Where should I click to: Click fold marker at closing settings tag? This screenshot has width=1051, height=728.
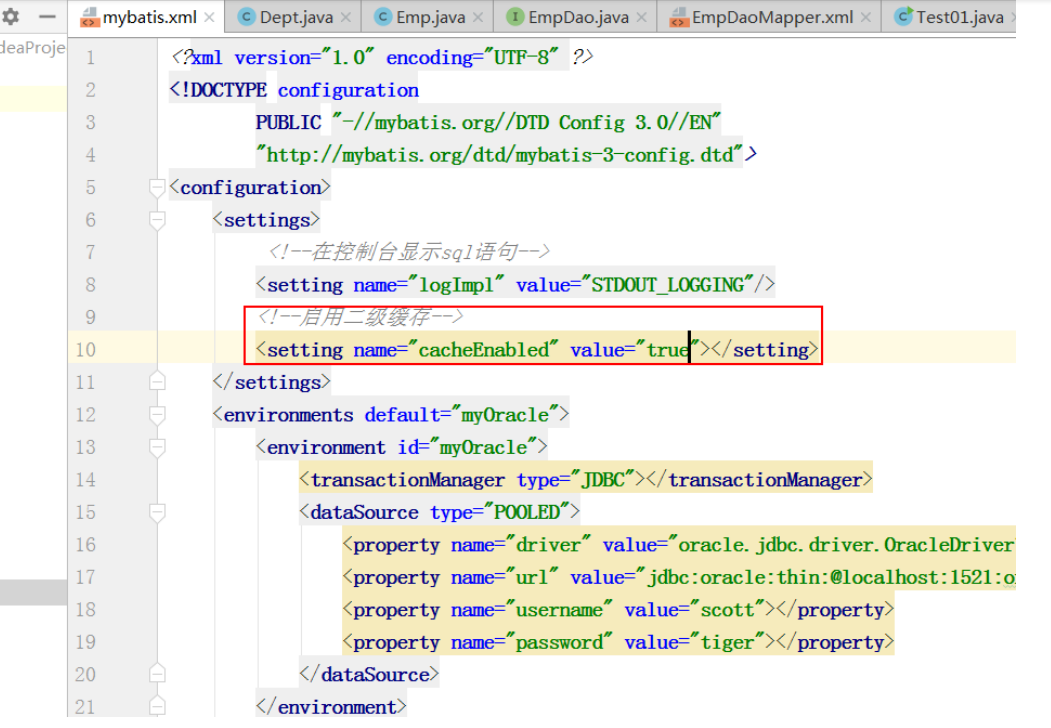(157, 381)
